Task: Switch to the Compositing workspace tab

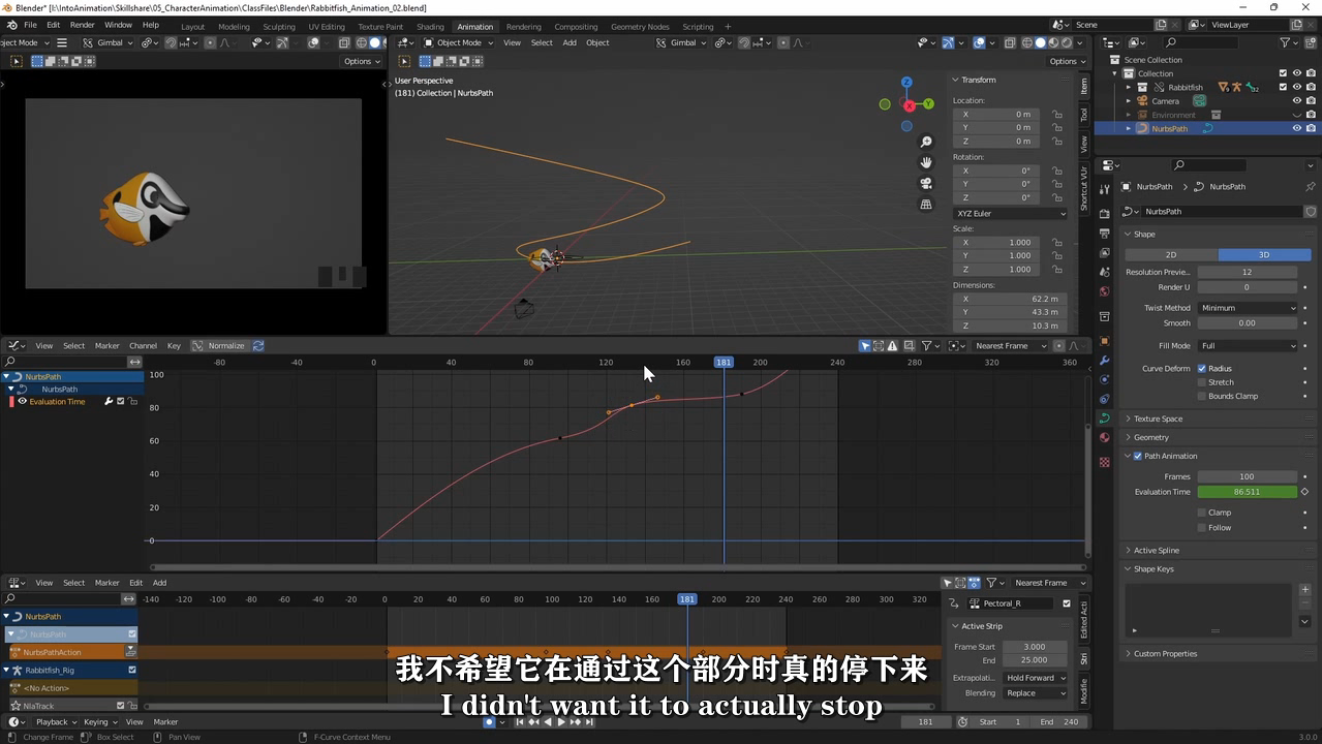Action: (576, 27)
